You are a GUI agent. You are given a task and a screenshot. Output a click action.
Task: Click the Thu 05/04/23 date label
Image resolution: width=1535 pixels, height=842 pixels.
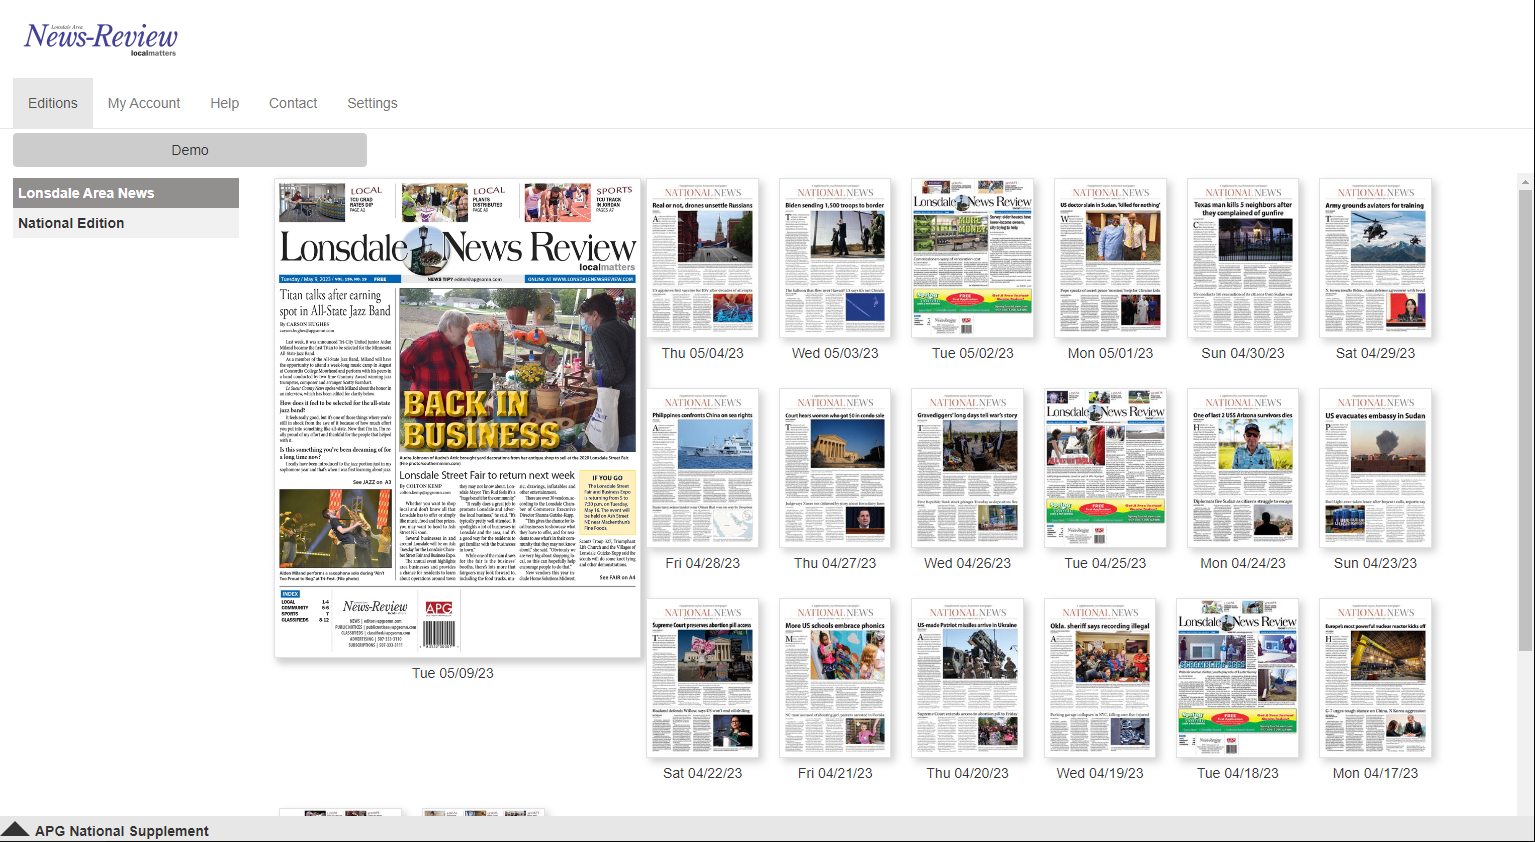pyautogui.click(x=703, y=353)
